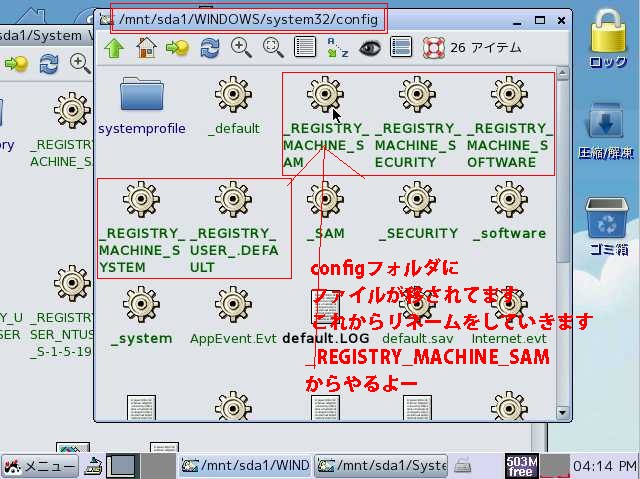Image resolution: width=640 pixels, height=479 pixels.
Task: Switch to the details list view
Action: tap(305, 47)
